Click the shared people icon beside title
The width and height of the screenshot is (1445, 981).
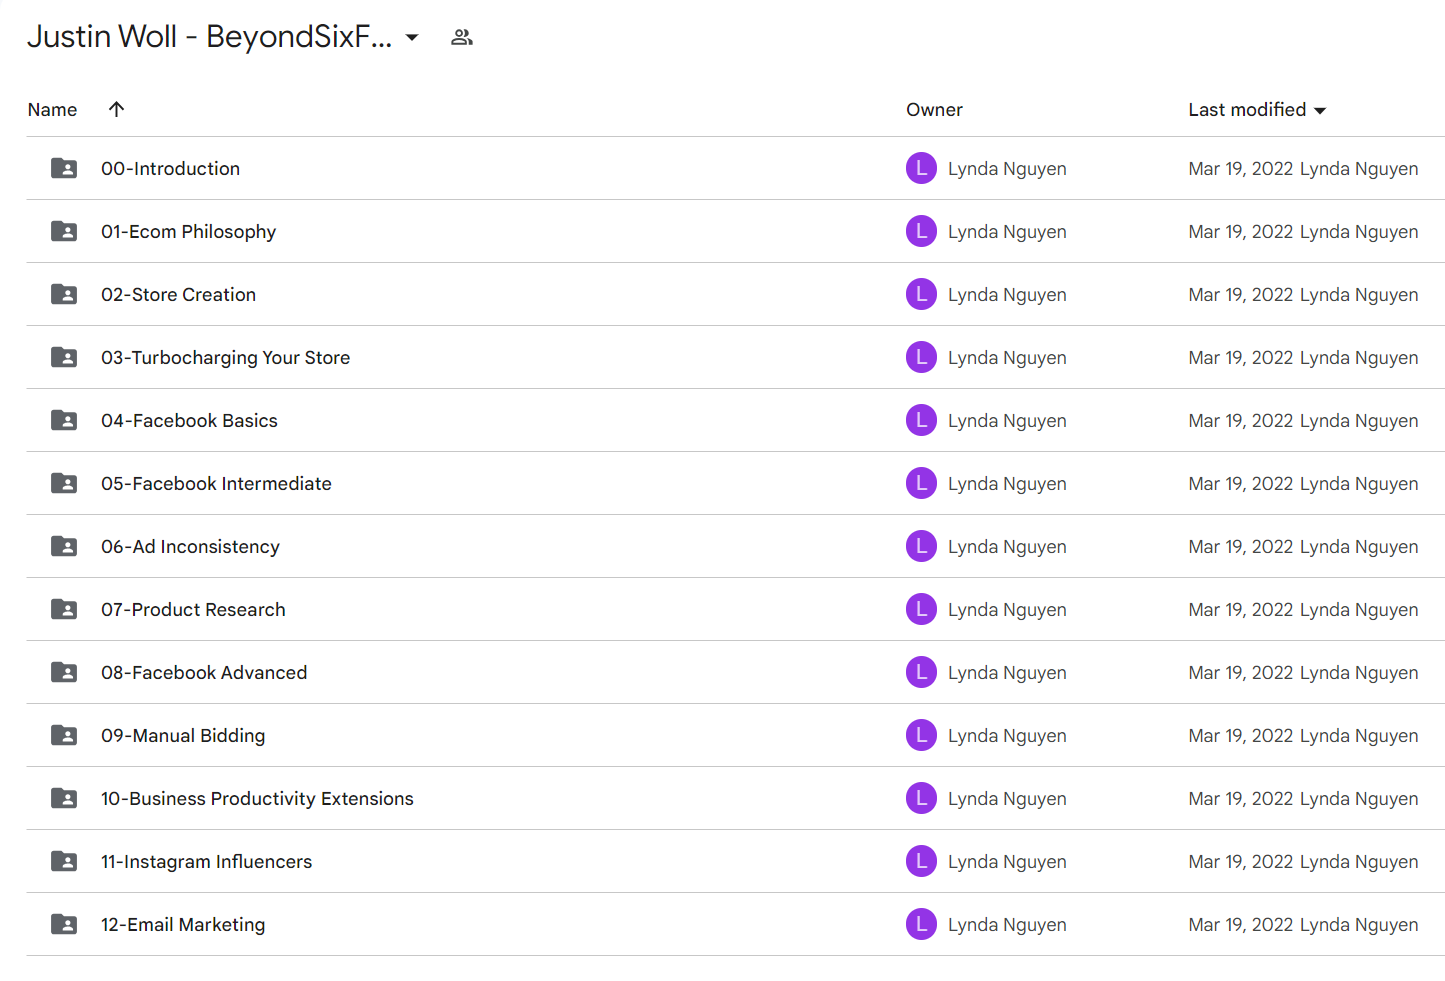coord(461,38)
